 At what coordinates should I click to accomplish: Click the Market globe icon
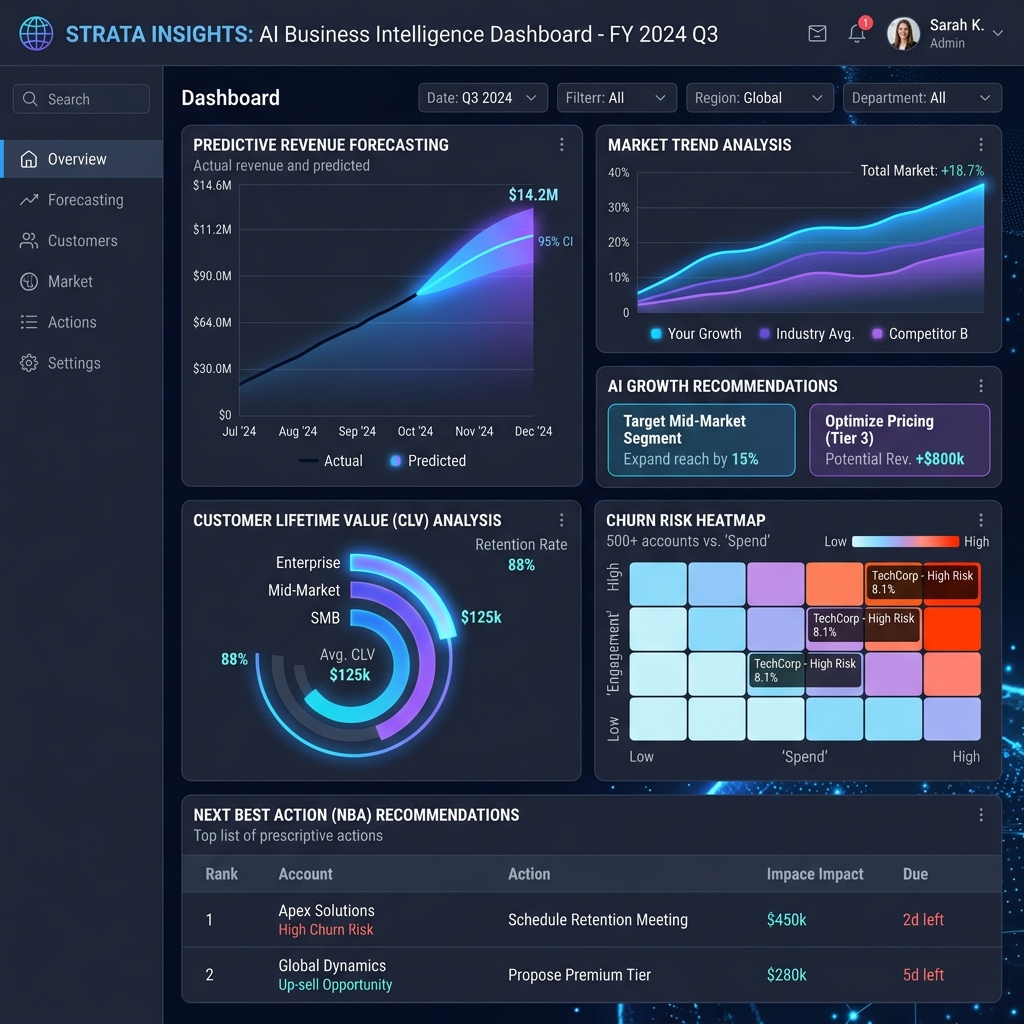[29, 281]
